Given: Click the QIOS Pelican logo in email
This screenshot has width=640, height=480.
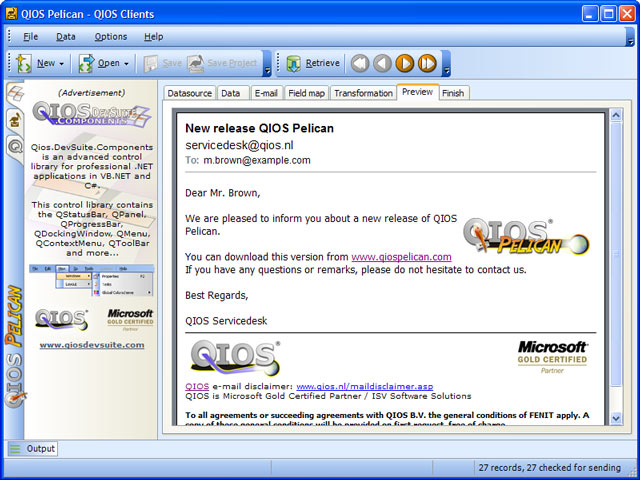Looking at the screenshot, I should [526, 237].
